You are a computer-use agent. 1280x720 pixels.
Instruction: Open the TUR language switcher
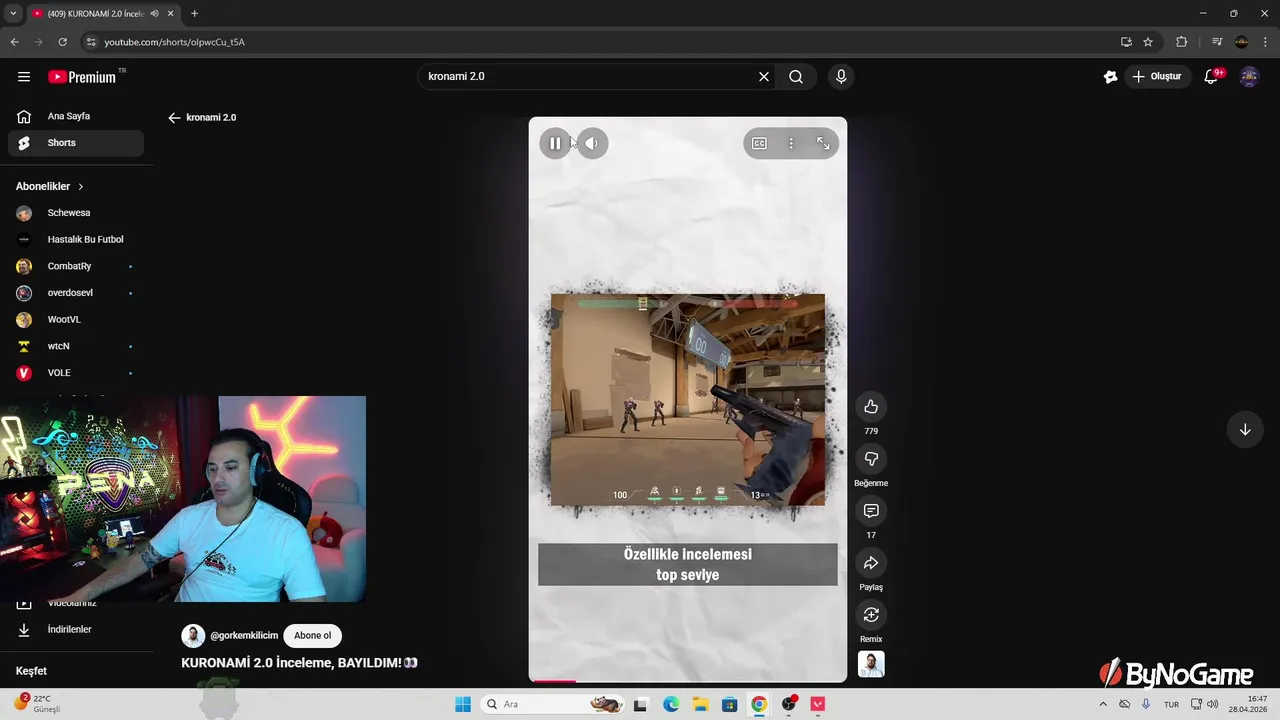click(1171, 704)
